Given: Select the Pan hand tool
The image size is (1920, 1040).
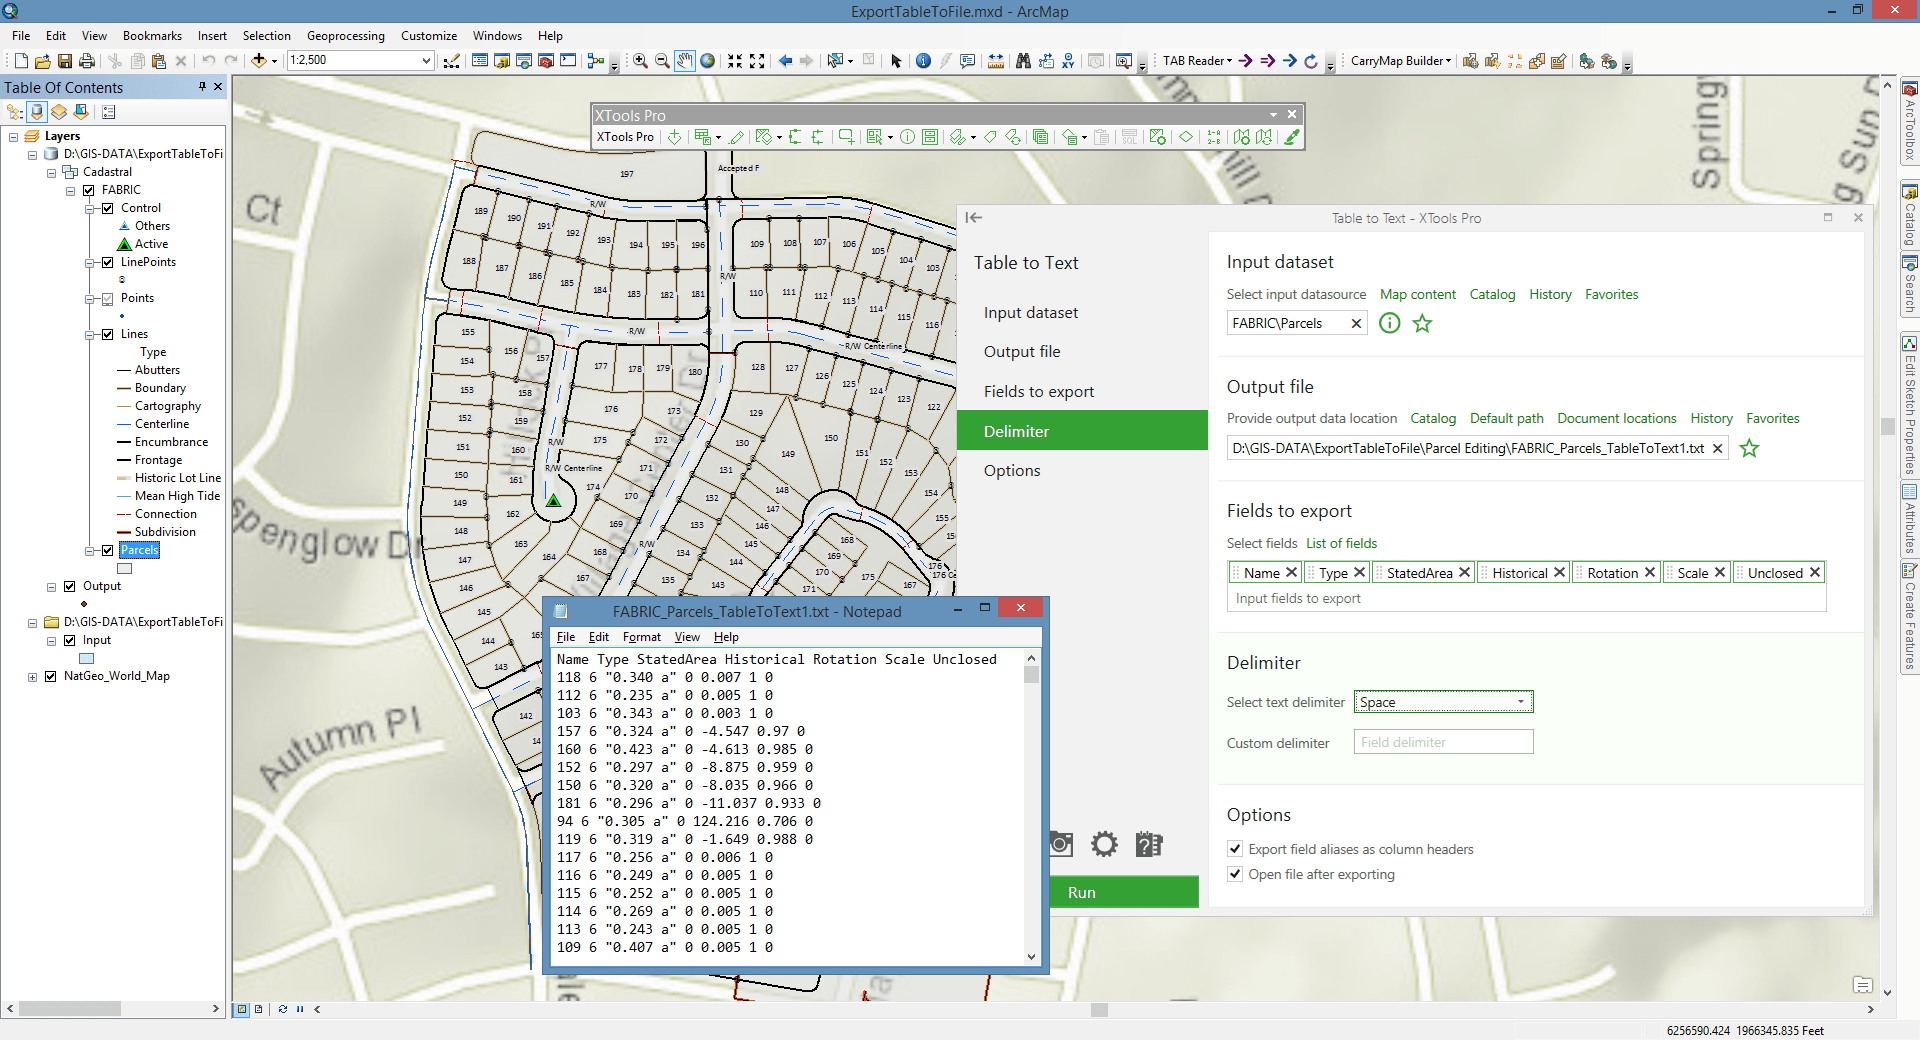Looking at the screenshot, I should [x=685, y=61].
